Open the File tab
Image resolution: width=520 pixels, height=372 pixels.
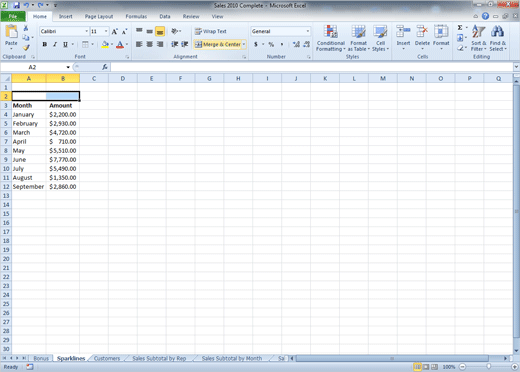[13, 16]
